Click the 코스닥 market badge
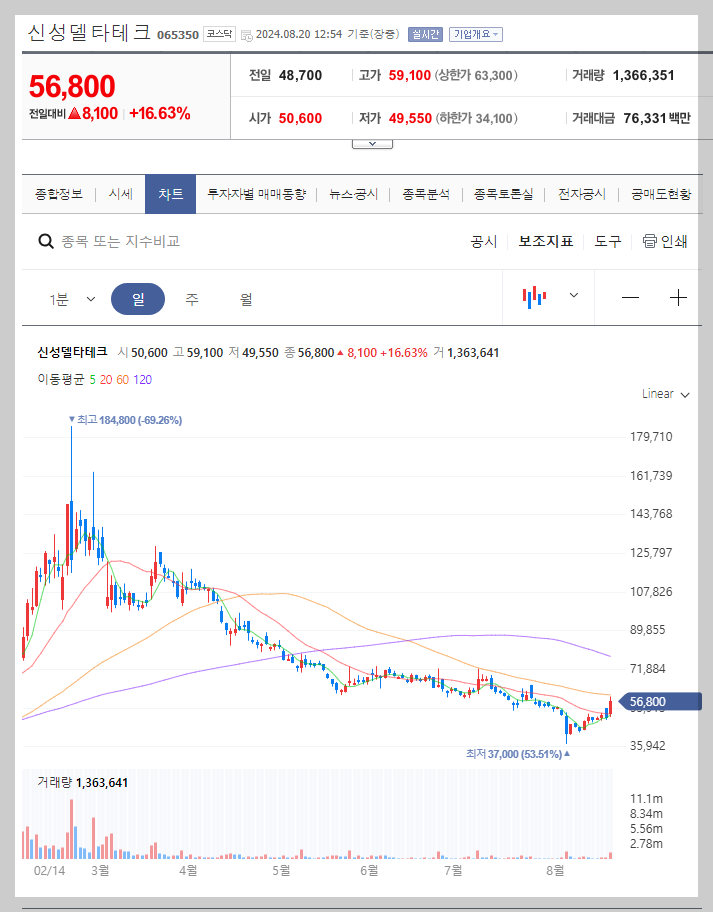Screen dimensions: 713x912 (x=219, y=34)
